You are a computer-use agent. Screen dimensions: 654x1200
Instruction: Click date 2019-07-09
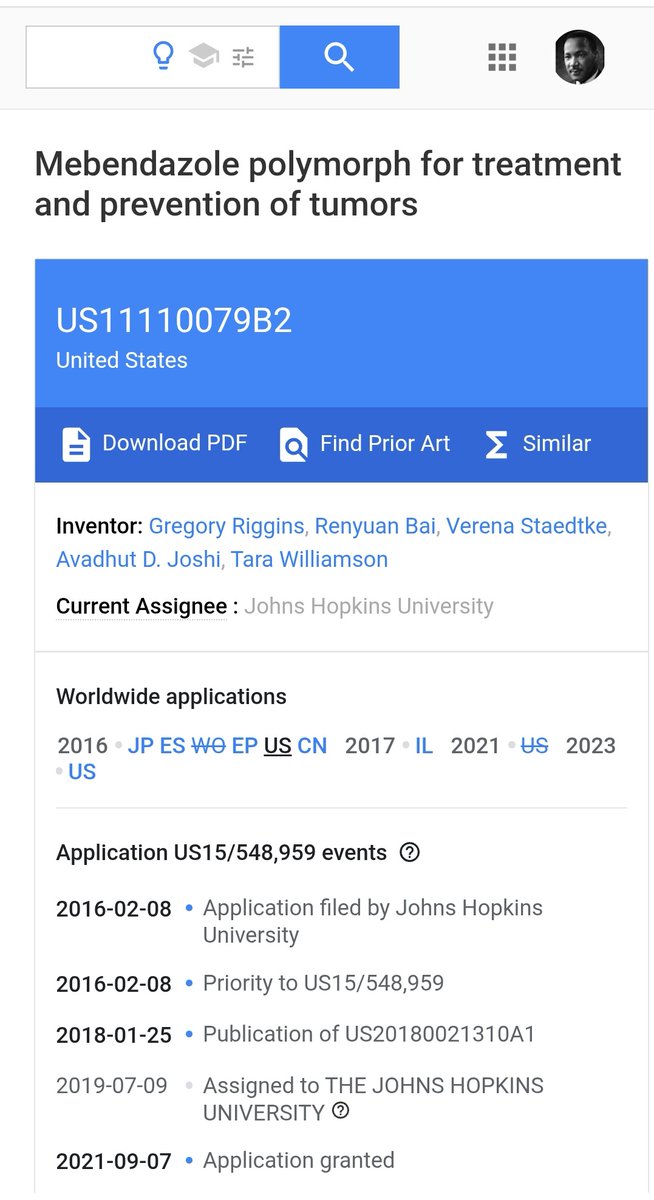point(111,1086)
